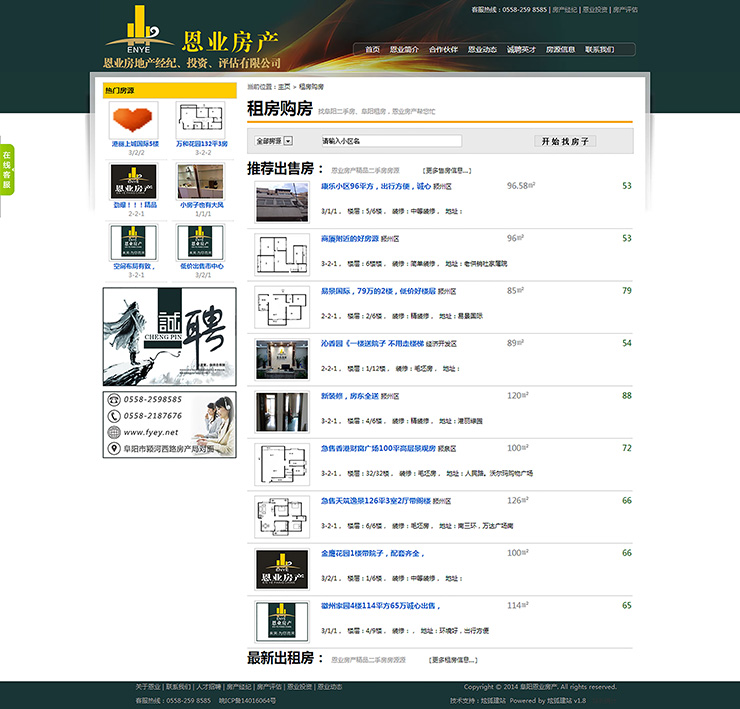Viewport: 740px width, 709px height.
Task: Click the location pin icon by address
Action: tap(114, 448)
